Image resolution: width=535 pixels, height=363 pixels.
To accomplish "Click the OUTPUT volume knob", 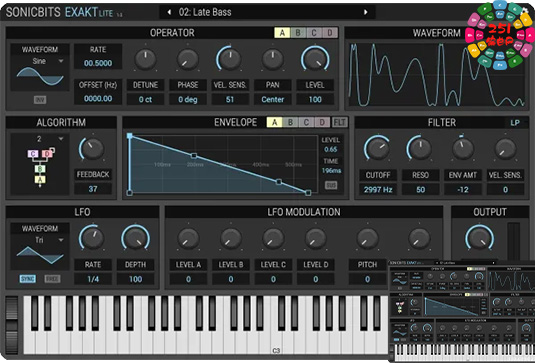I will (479, 238).
